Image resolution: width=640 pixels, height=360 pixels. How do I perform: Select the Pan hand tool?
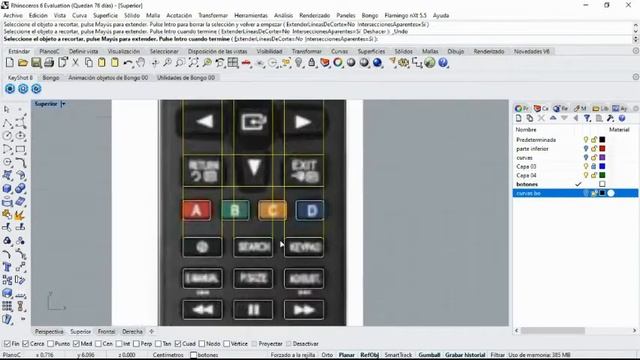pos(141,63)
